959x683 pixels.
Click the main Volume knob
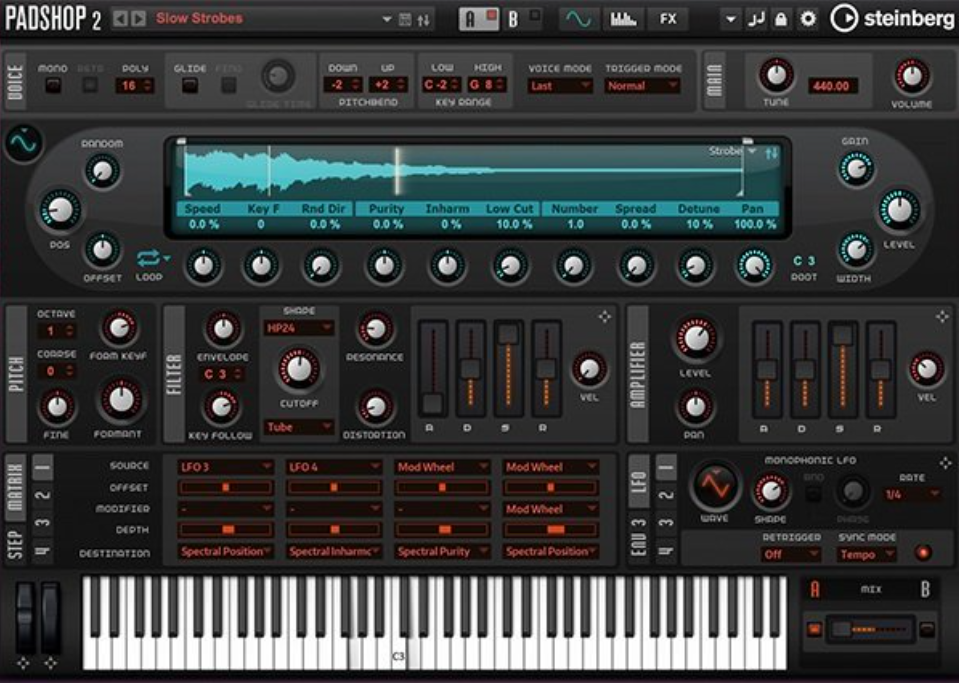coord(911,76)
